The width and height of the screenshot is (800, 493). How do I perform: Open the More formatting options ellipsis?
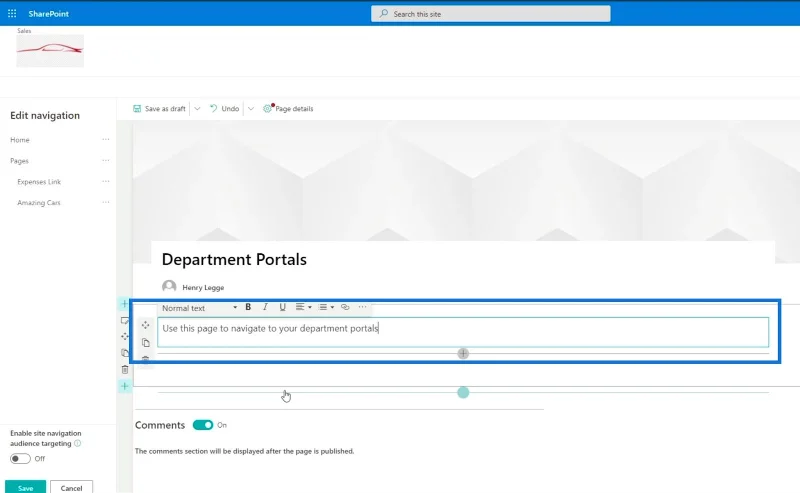pyautogui.click(x=362, y=307)
